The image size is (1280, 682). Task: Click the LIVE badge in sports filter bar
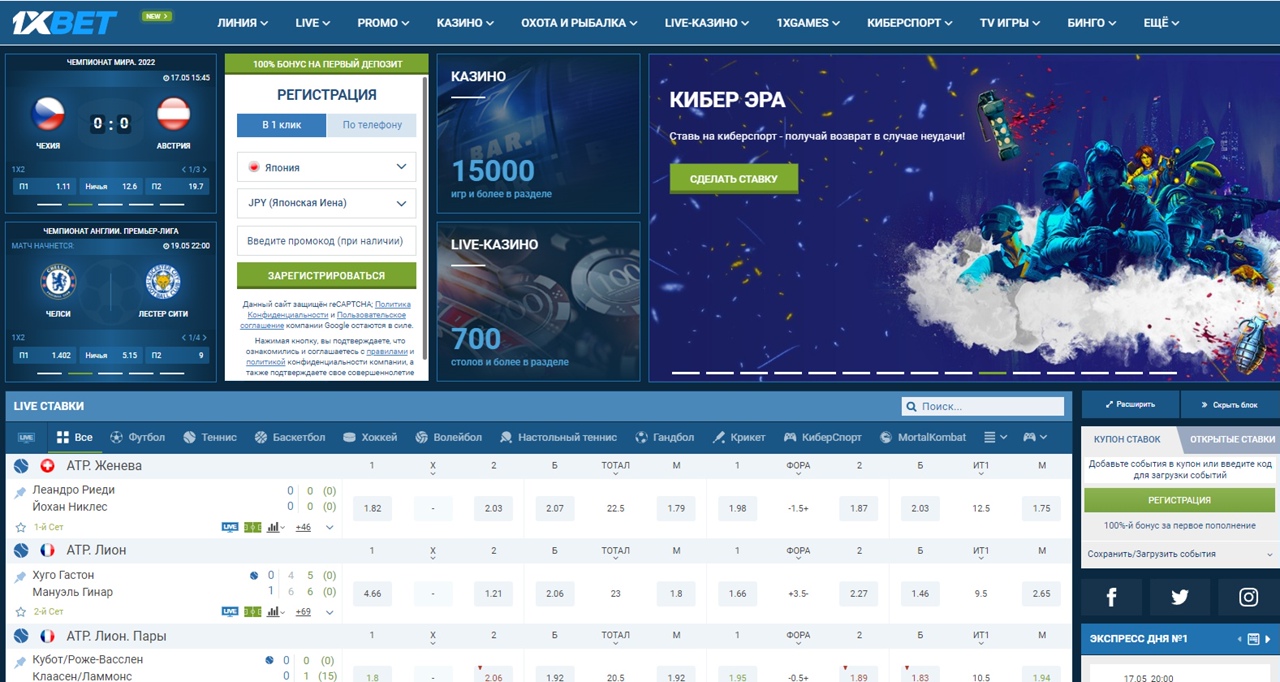pos(26,438)
